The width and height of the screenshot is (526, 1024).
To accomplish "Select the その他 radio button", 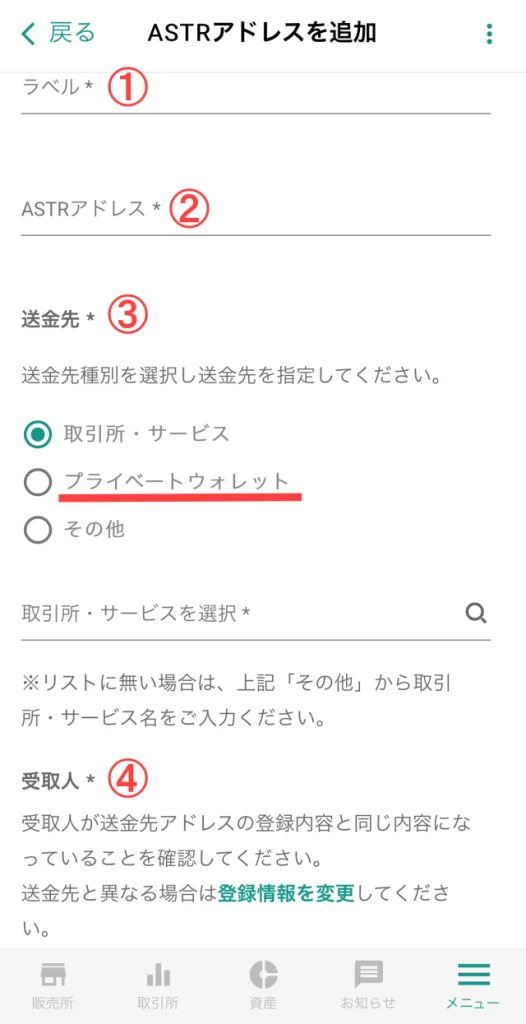I will tap(37, 530).
